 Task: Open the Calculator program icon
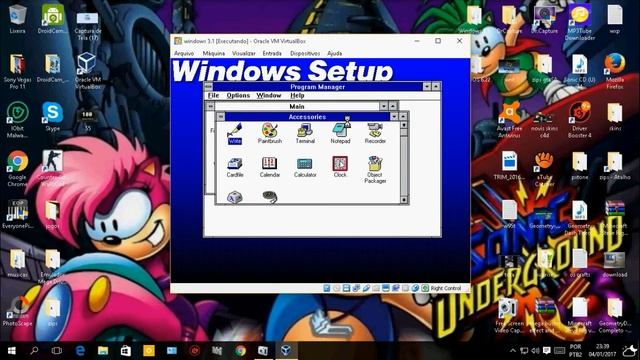pos(305,167)
